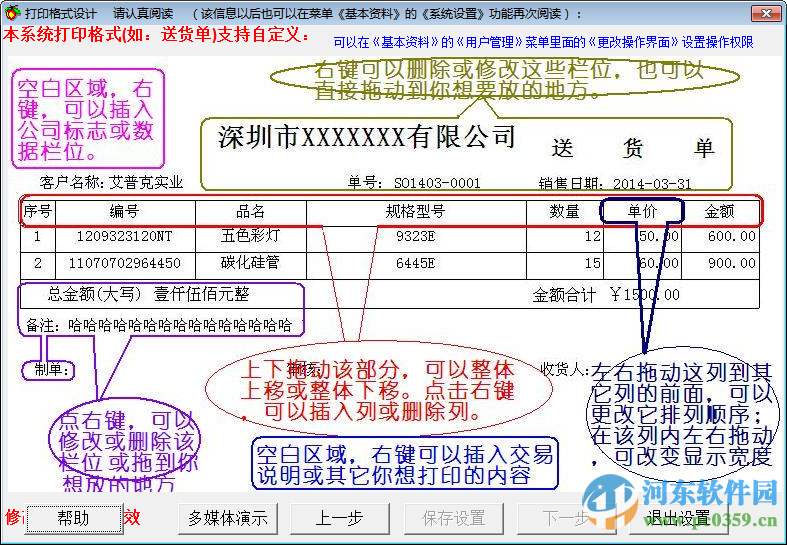Click the 金额合计 total field

[606, 295]
